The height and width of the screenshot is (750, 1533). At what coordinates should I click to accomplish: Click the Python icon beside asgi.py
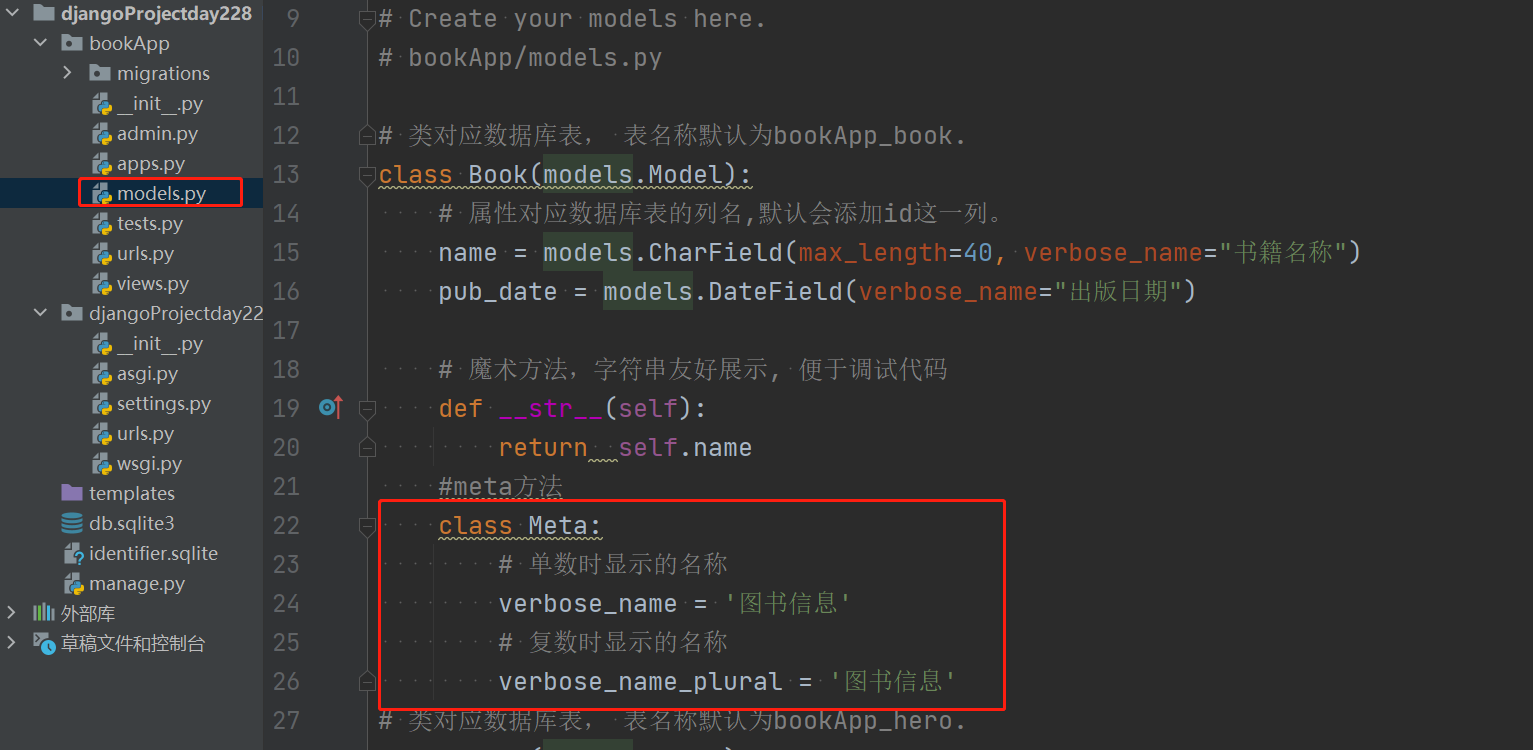point(101,374)
